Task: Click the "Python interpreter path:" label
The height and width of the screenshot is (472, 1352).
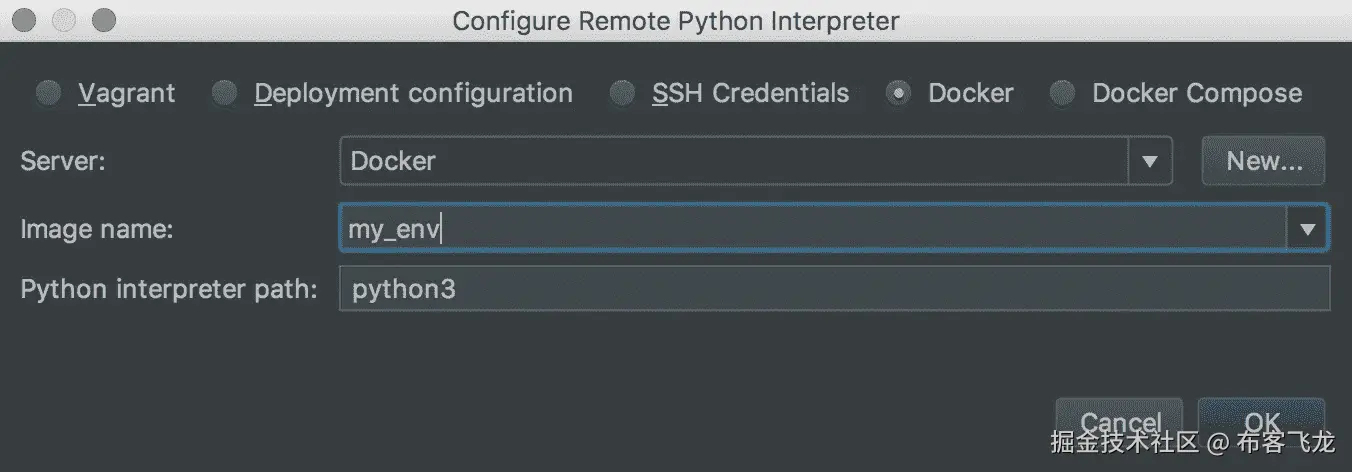Action: pyautogui.click(x=169, y=289)
